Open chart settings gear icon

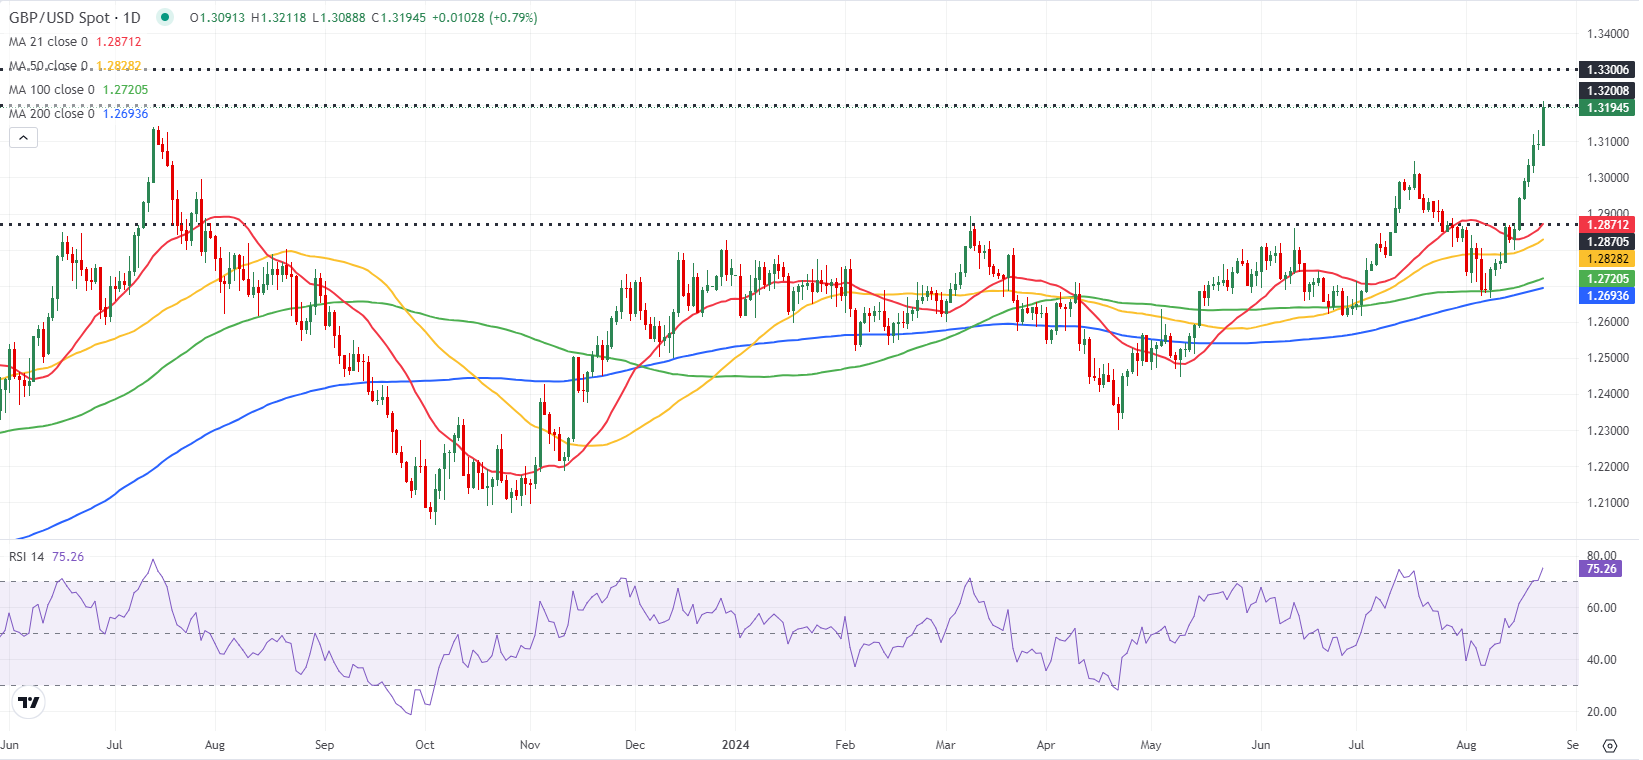click(x=1610, y=745)
